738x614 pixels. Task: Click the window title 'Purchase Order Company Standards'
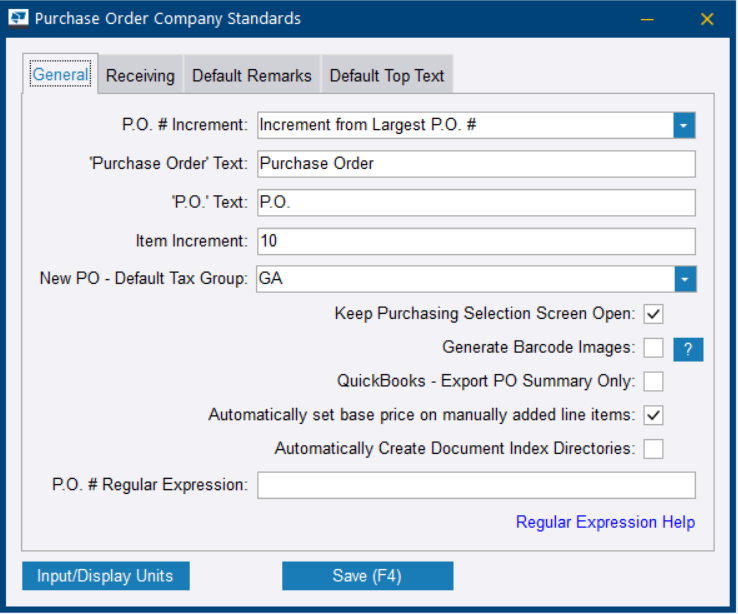(x=168, y=19)
